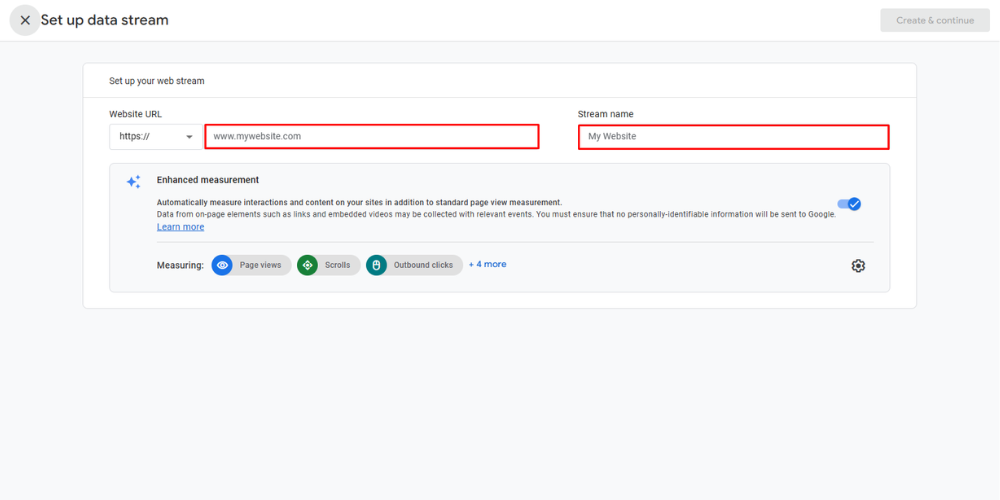Click the Page views eye icon

[222, 265]
